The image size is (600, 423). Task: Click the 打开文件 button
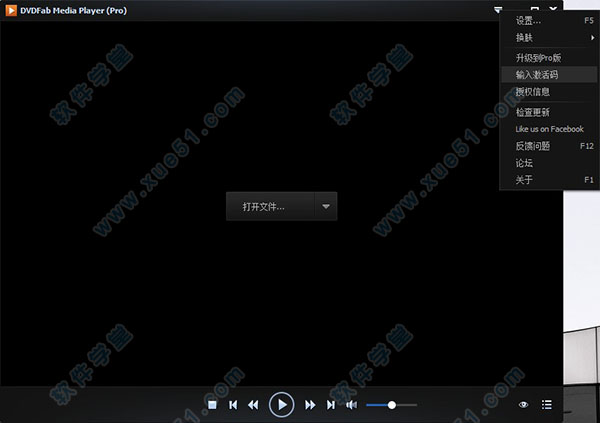pos(265,207)
